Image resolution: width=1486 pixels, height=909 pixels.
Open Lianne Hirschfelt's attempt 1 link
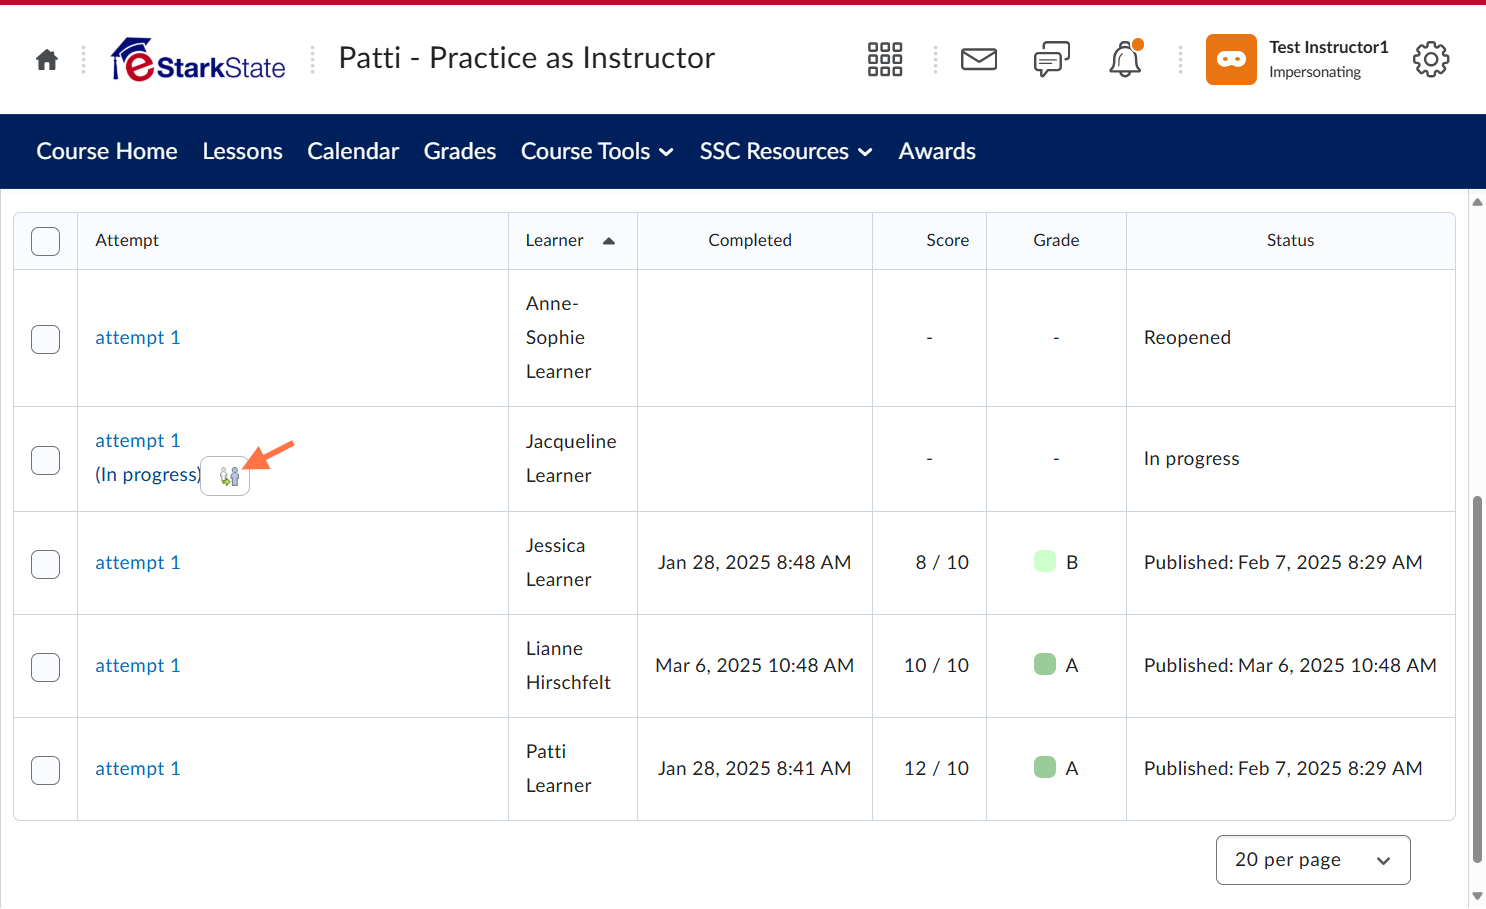click(138, 666)
